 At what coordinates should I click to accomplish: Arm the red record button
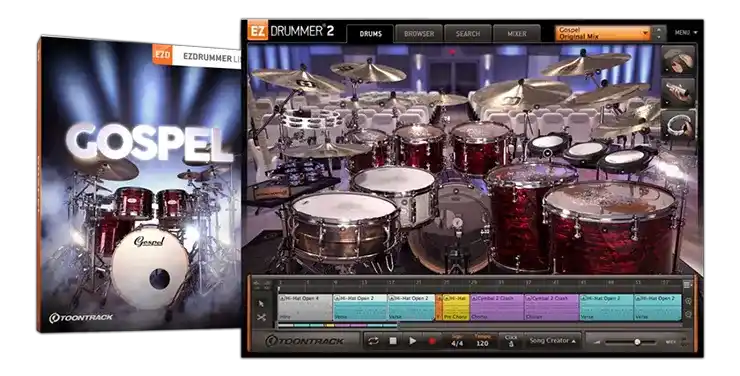point(432,341)
